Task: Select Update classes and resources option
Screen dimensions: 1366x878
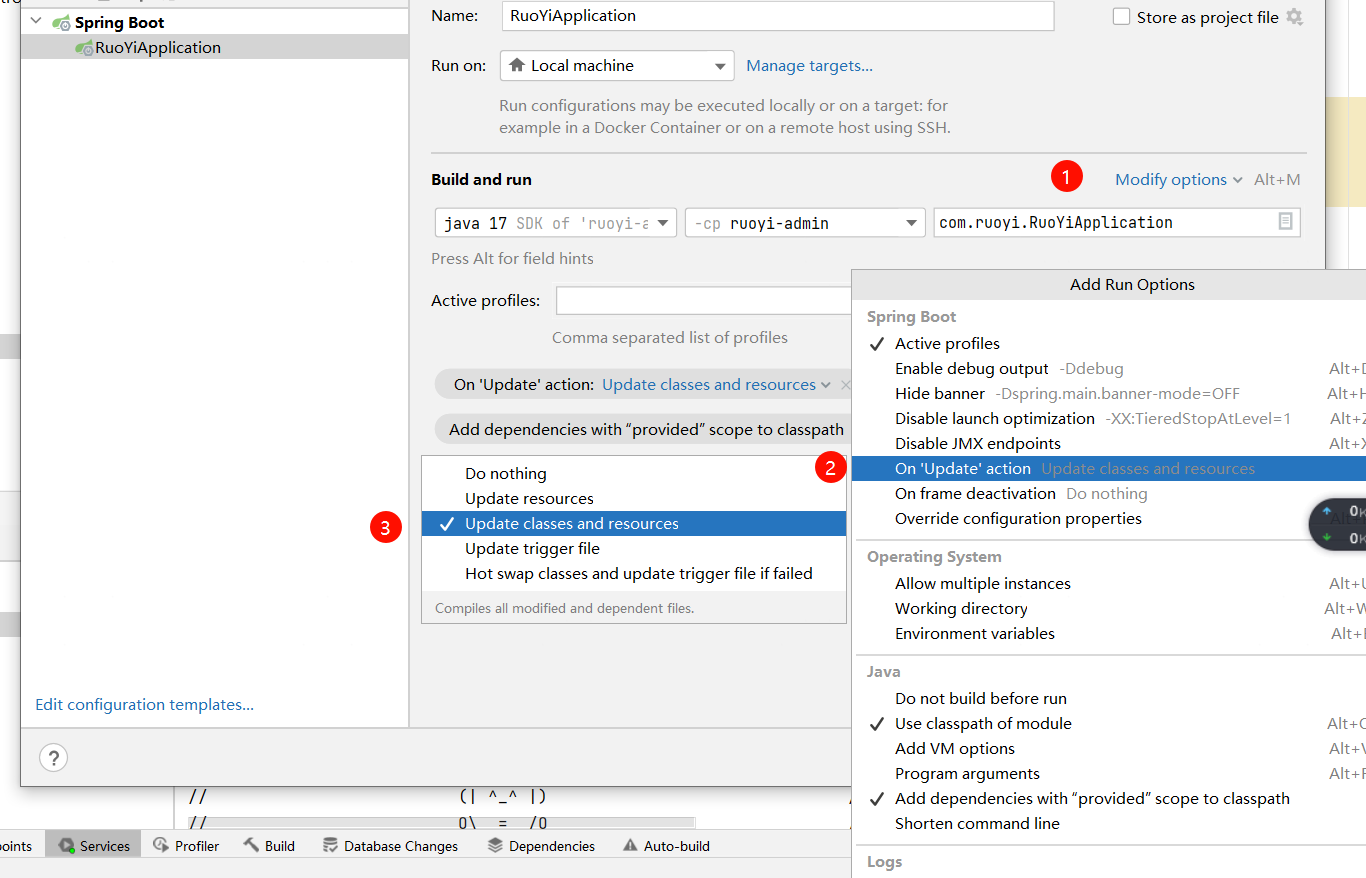Action: 634,523
